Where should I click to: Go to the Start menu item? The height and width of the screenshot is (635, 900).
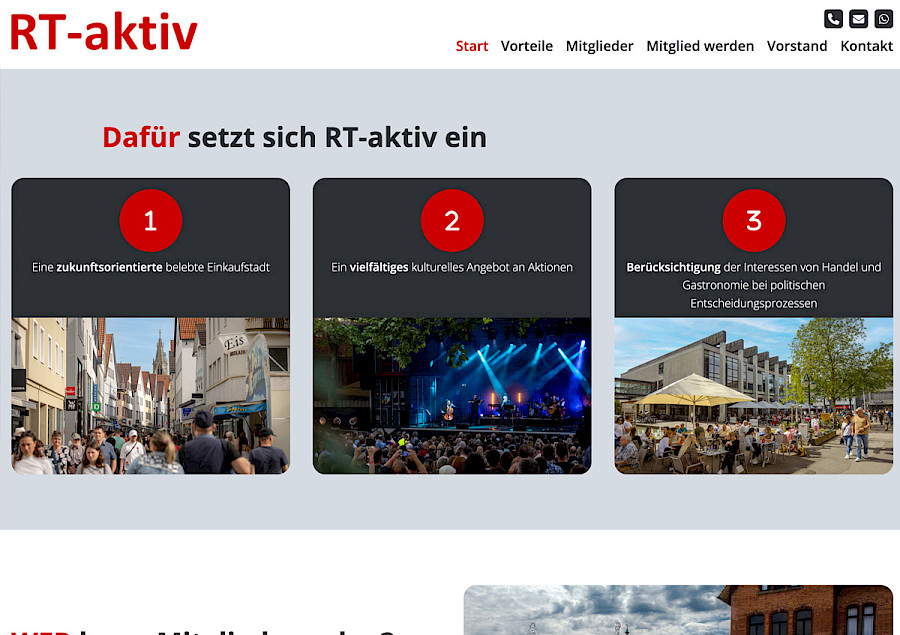(472, 46)
